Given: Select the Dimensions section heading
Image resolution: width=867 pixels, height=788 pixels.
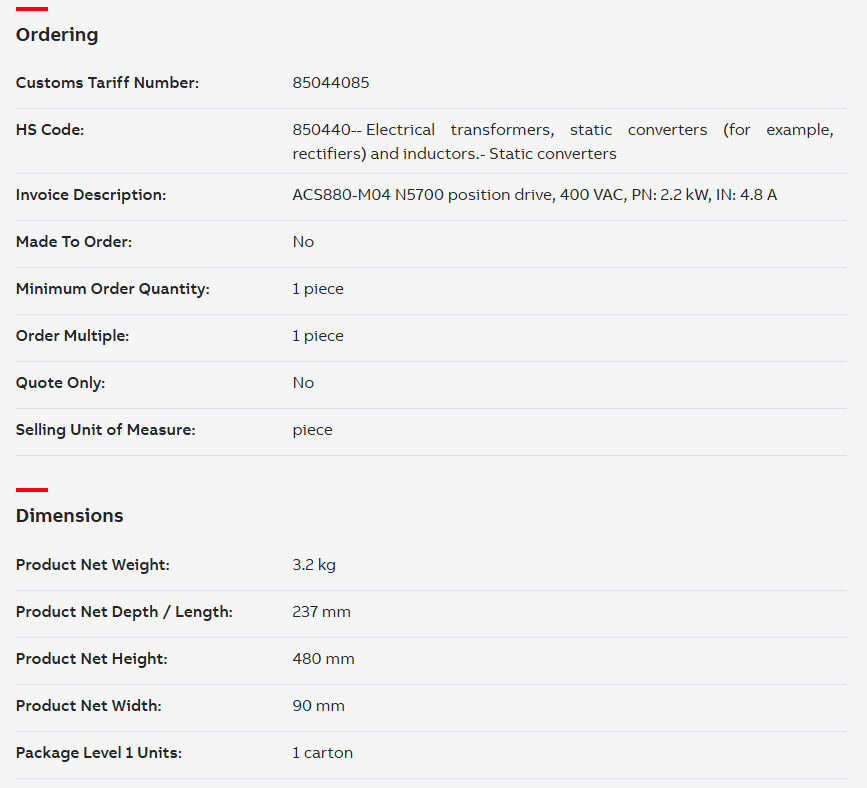Looking at the screenshot, I should (70, 515).
